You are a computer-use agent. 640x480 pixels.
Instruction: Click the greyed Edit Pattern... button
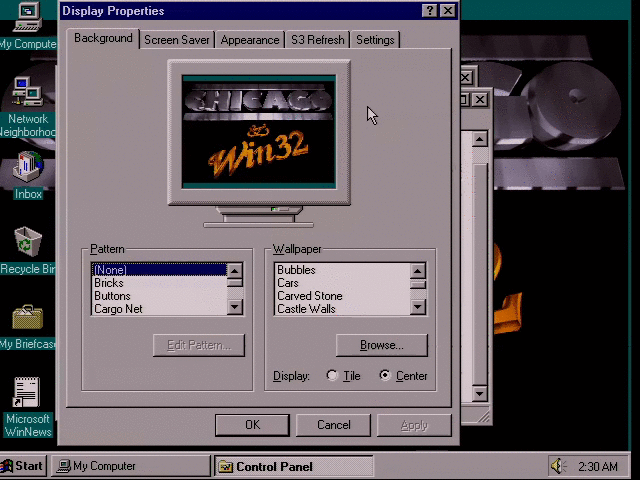tap(199, 345)
